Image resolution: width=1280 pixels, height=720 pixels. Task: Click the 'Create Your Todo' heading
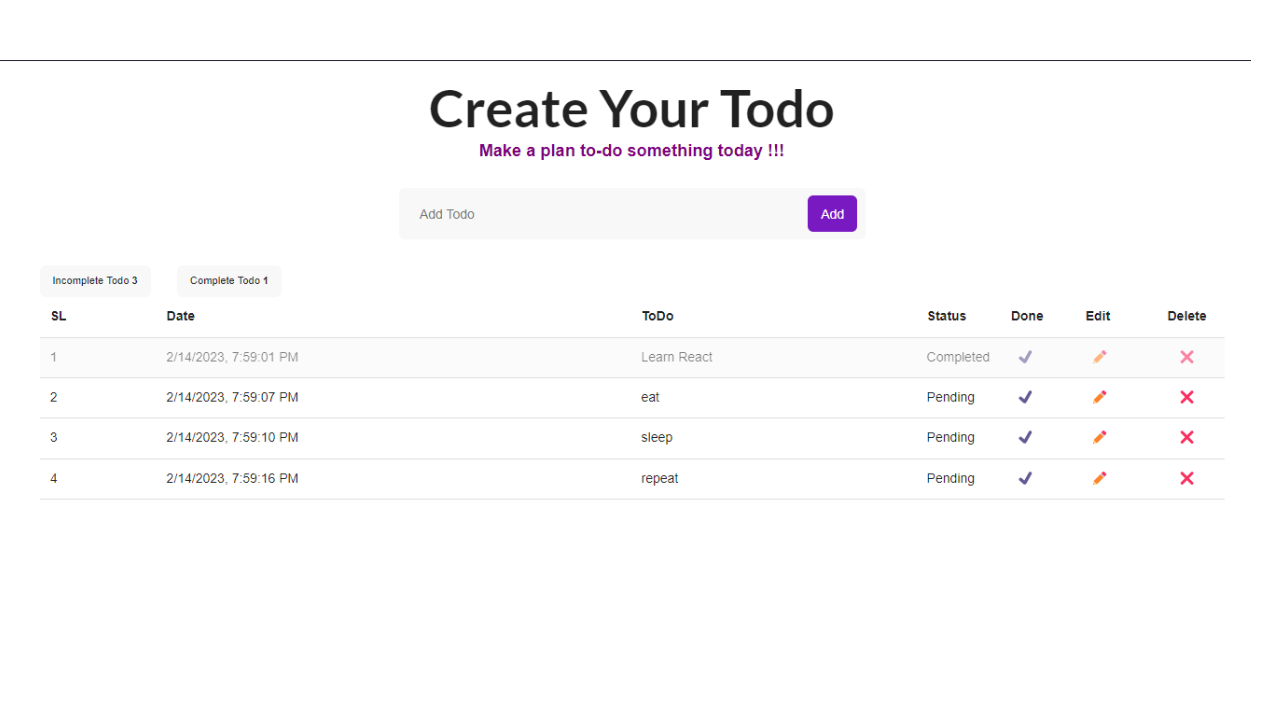tap(631, 109)
